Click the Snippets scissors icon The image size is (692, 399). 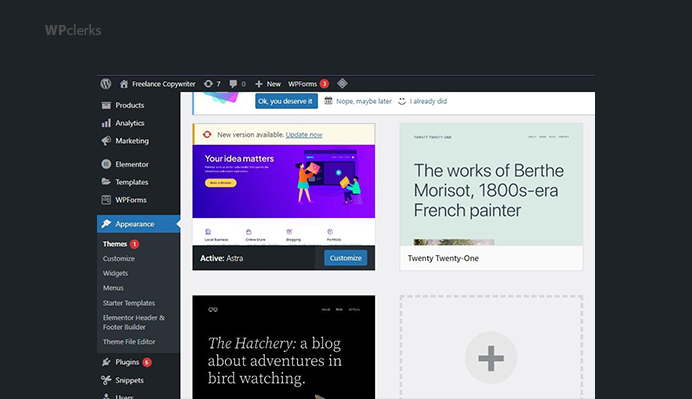[106, 380]
